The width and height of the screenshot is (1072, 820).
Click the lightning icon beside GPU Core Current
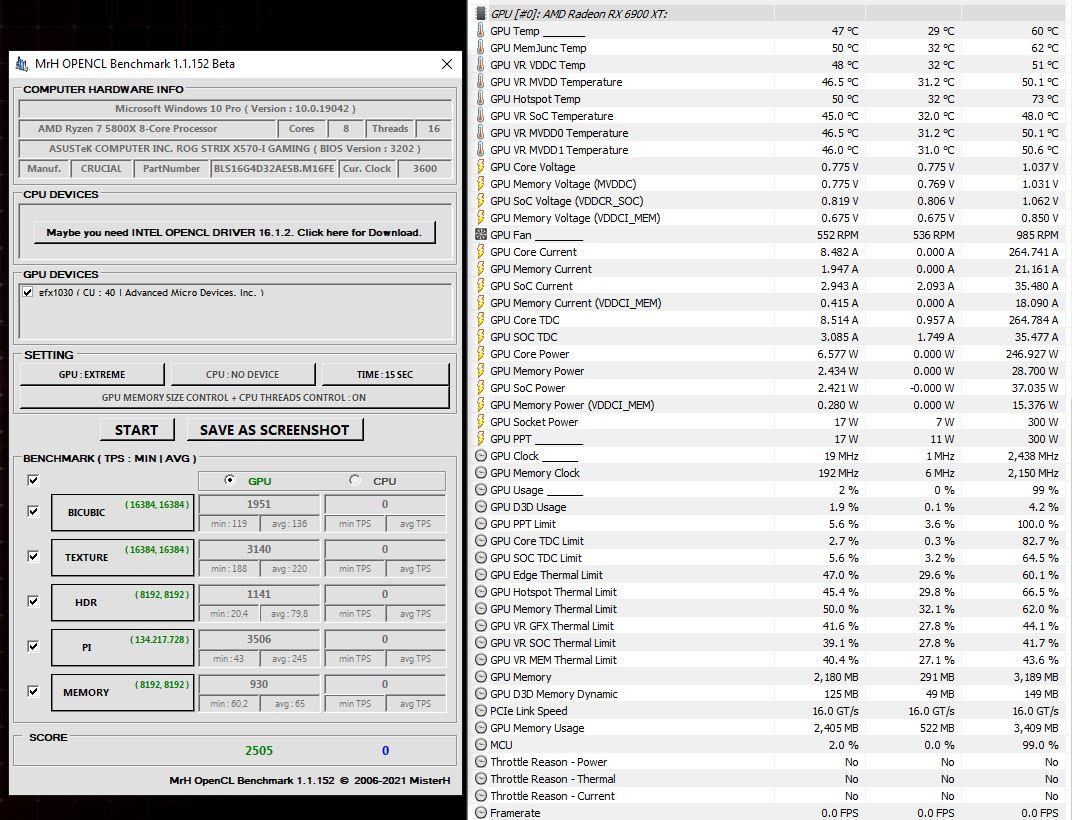click(481, 252)
